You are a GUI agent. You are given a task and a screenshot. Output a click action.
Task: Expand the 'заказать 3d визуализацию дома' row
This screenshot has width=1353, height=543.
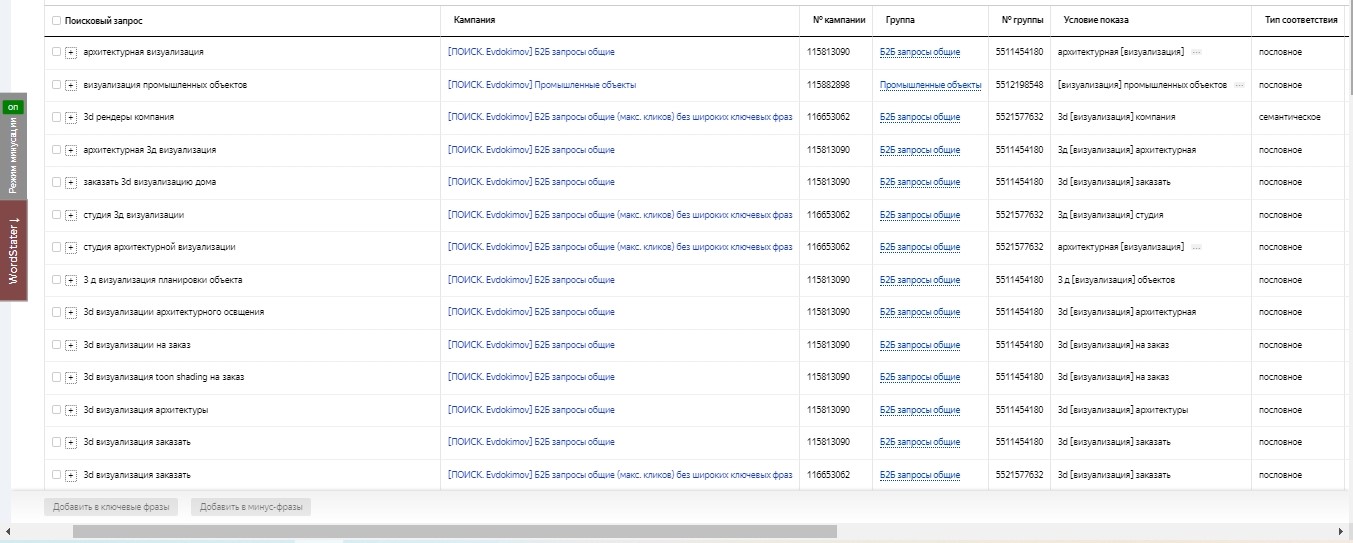71,183
